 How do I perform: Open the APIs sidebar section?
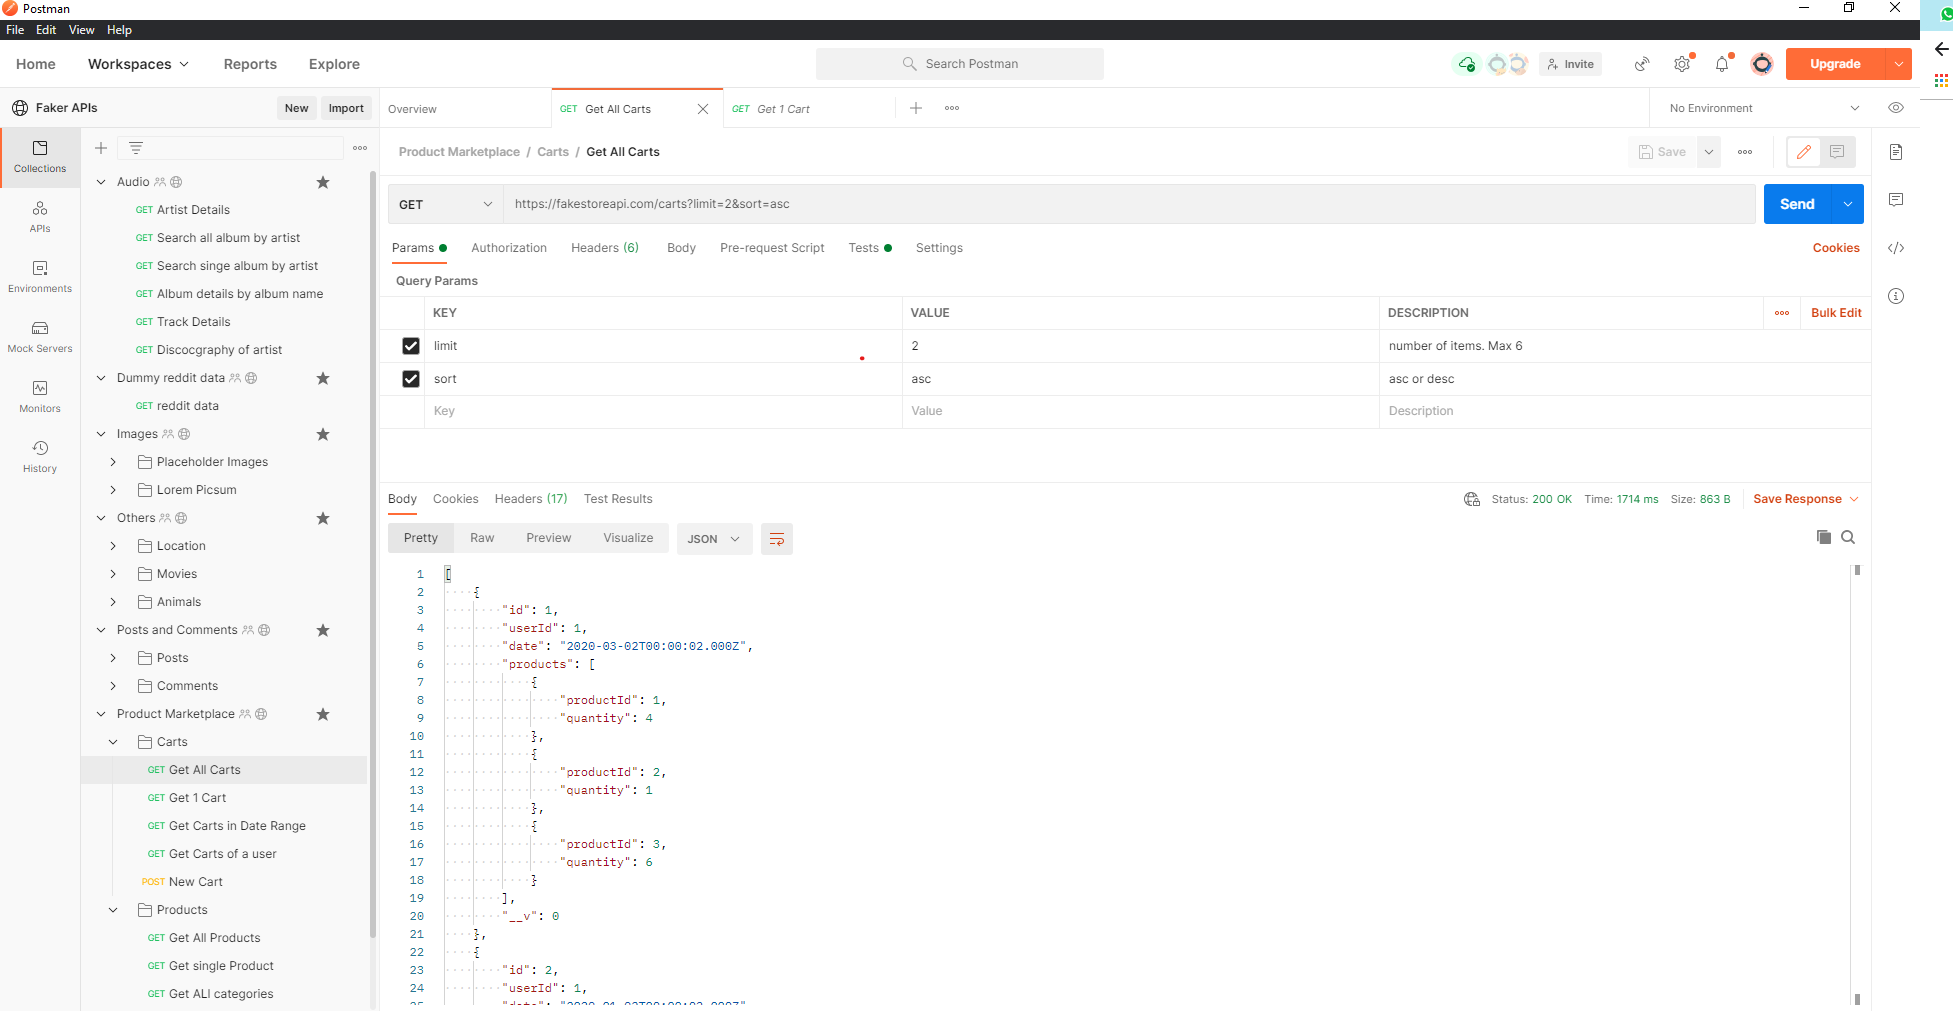40,217
